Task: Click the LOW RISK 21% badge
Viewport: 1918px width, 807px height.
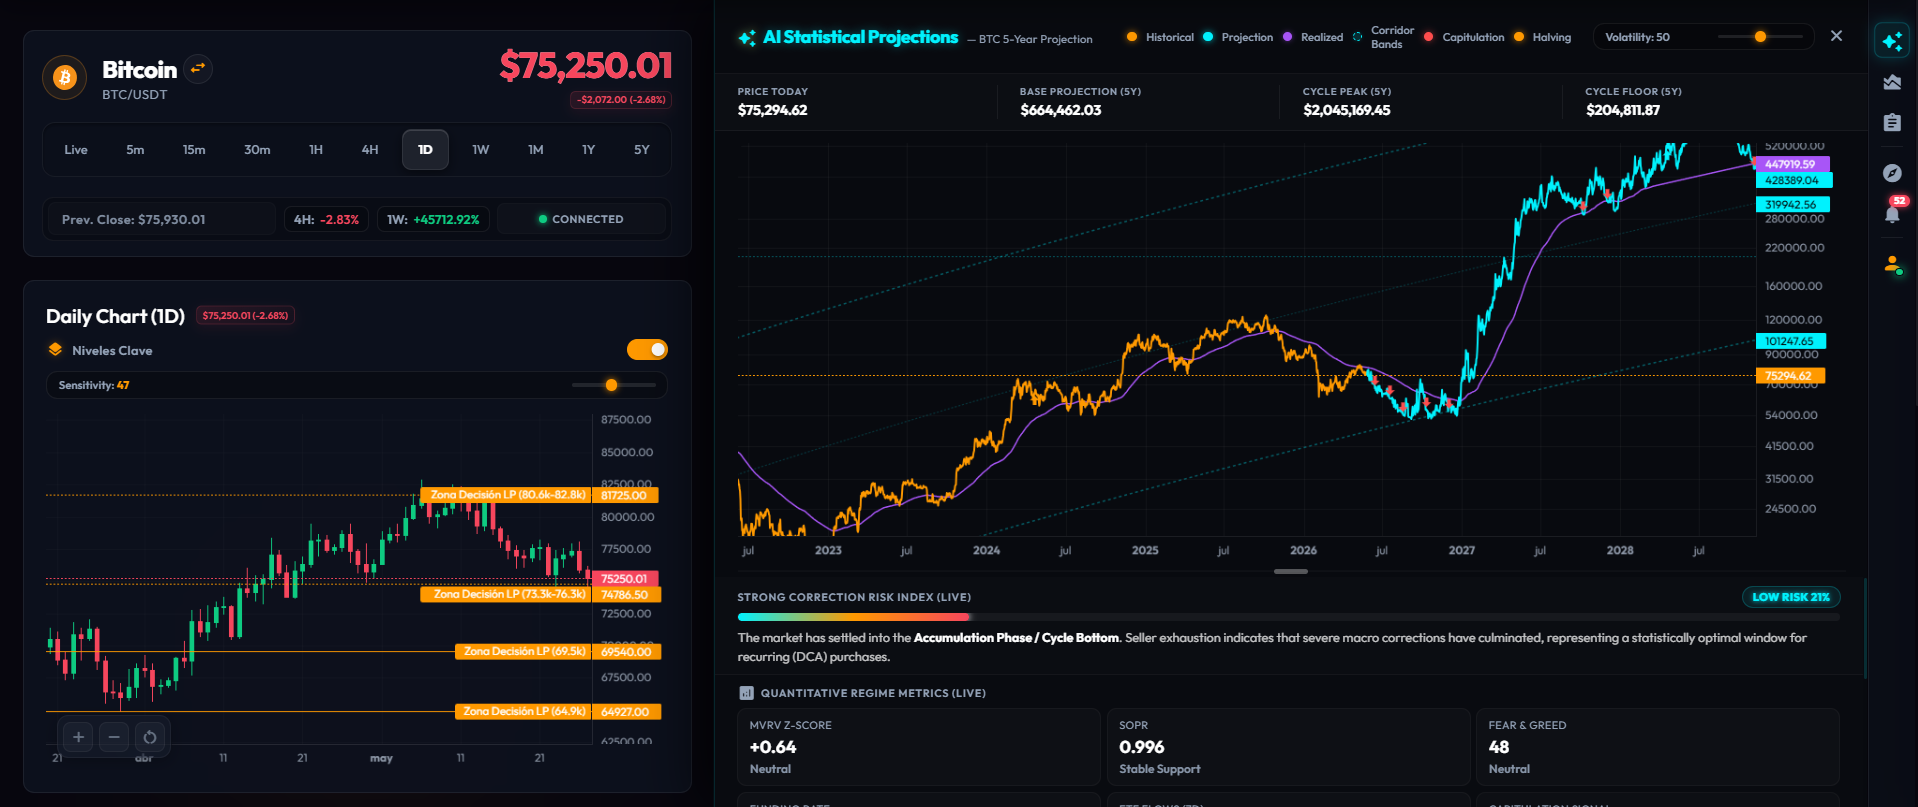Action: click(x=1791, y=597)
